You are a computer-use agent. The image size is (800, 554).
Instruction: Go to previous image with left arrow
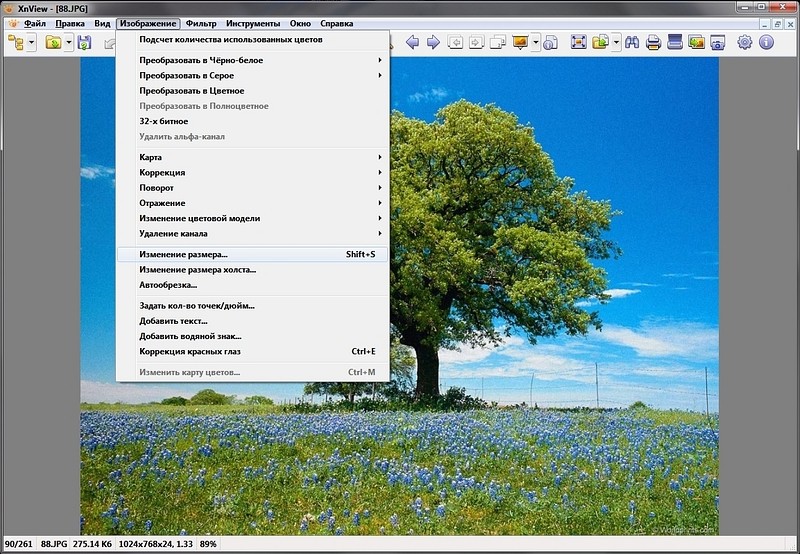tap(412, 42)
